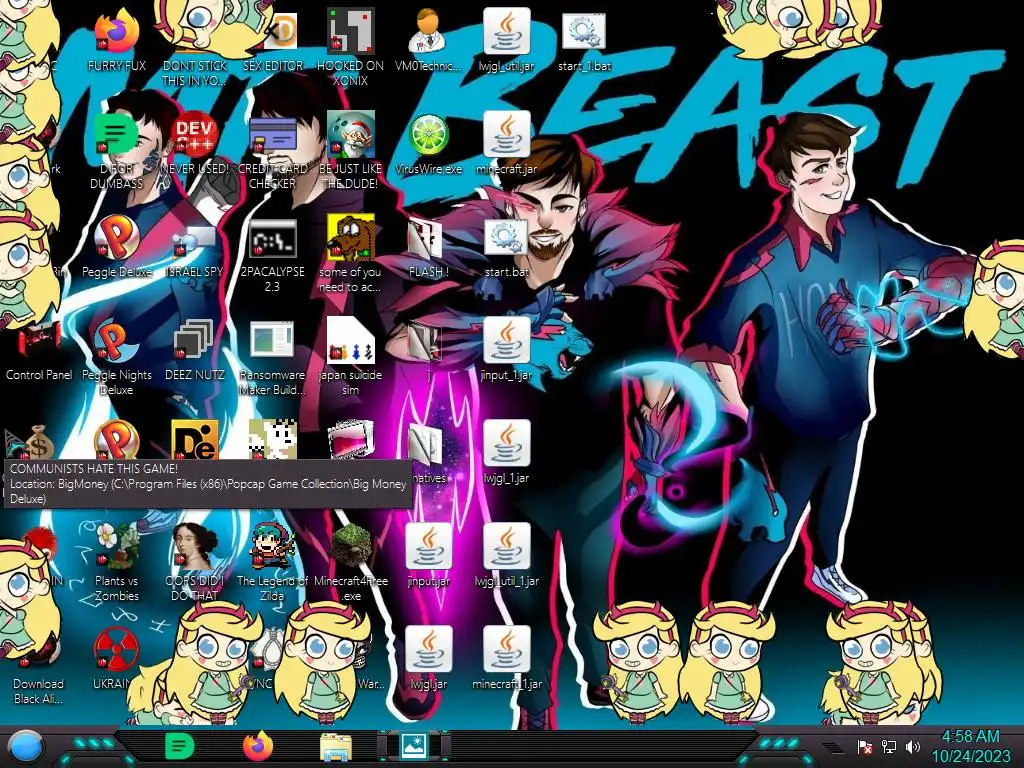Open the VM0Technic... desktop icon
The width and height of the screenshot is (1024, 768).
point(428,33)
